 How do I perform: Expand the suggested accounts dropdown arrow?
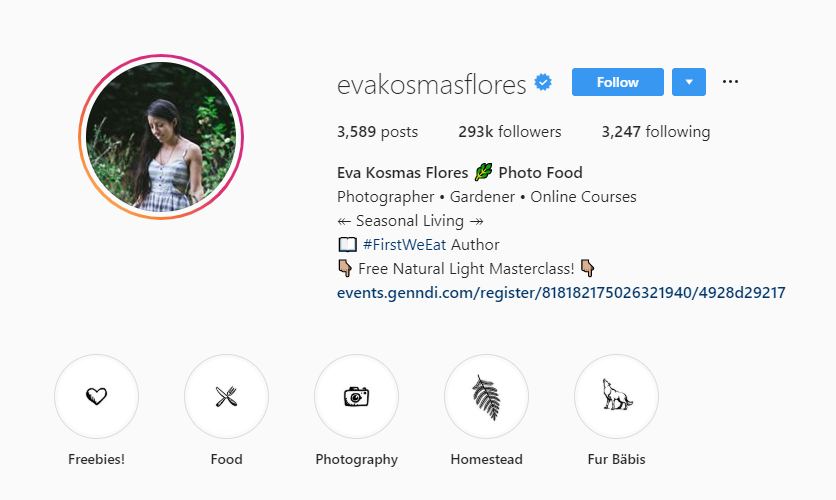(689, 82)
